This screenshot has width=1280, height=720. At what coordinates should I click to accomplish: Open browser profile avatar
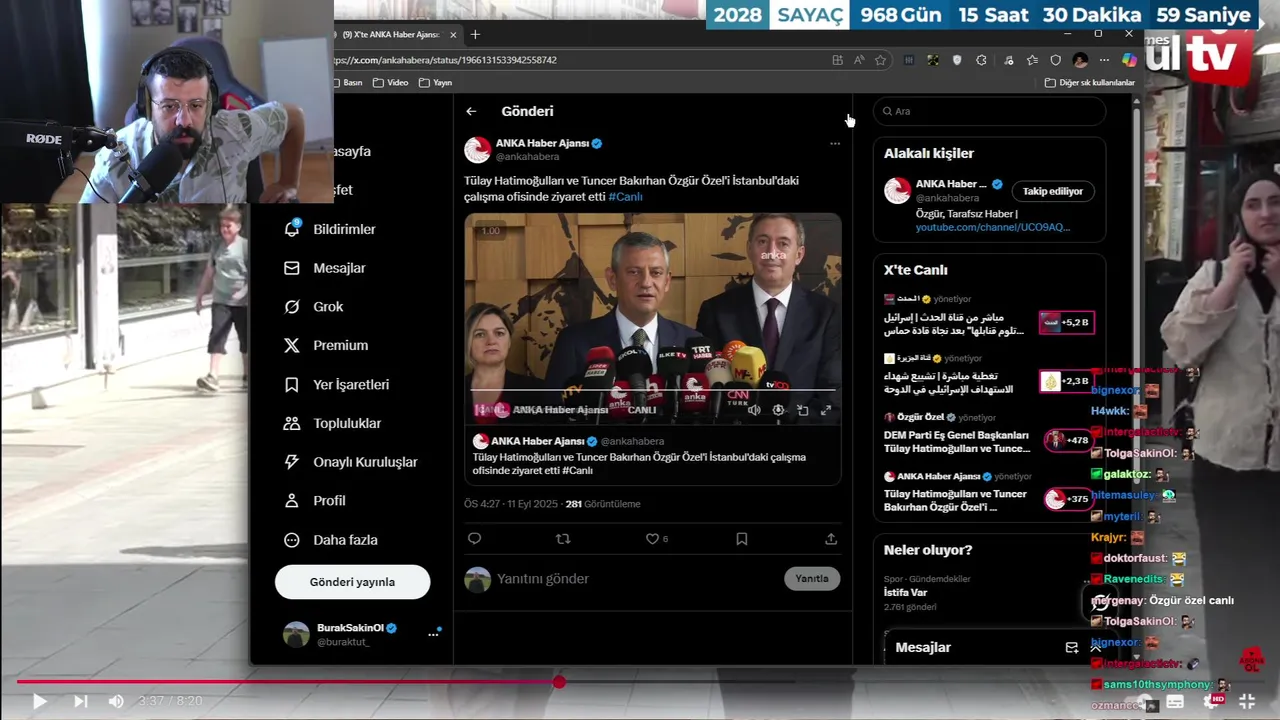coord(1080,60)
